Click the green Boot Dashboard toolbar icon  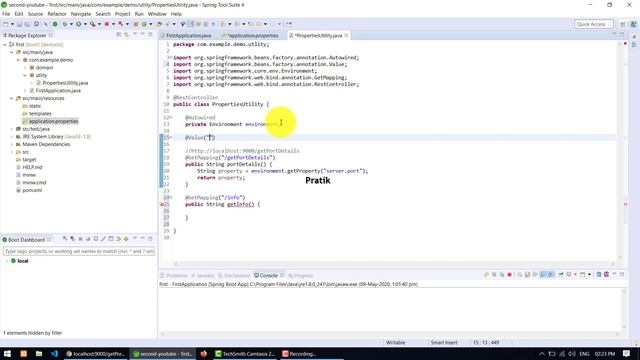[55, 24]
